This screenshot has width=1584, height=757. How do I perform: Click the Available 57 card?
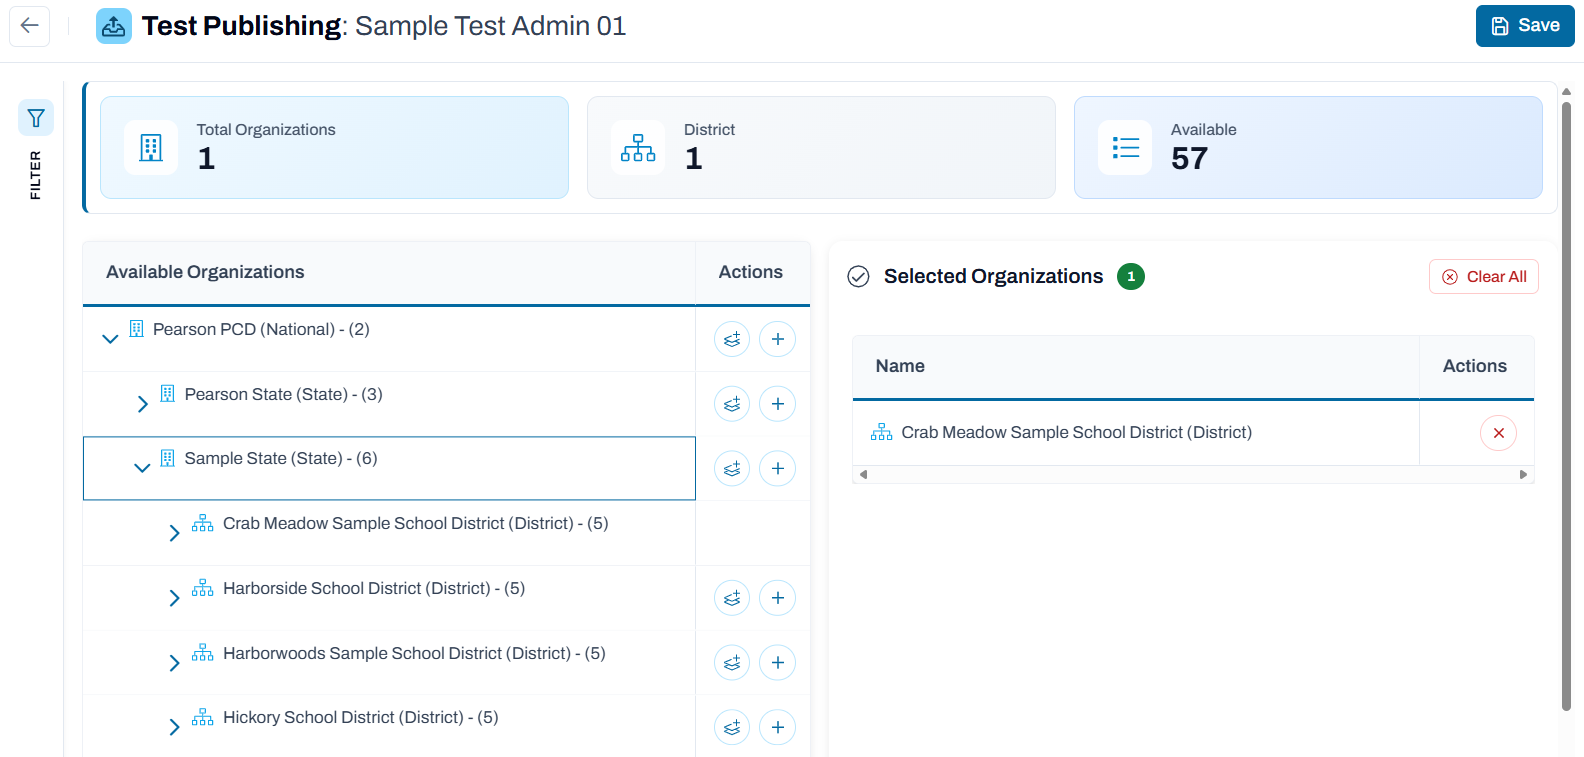coord(1308,147)
